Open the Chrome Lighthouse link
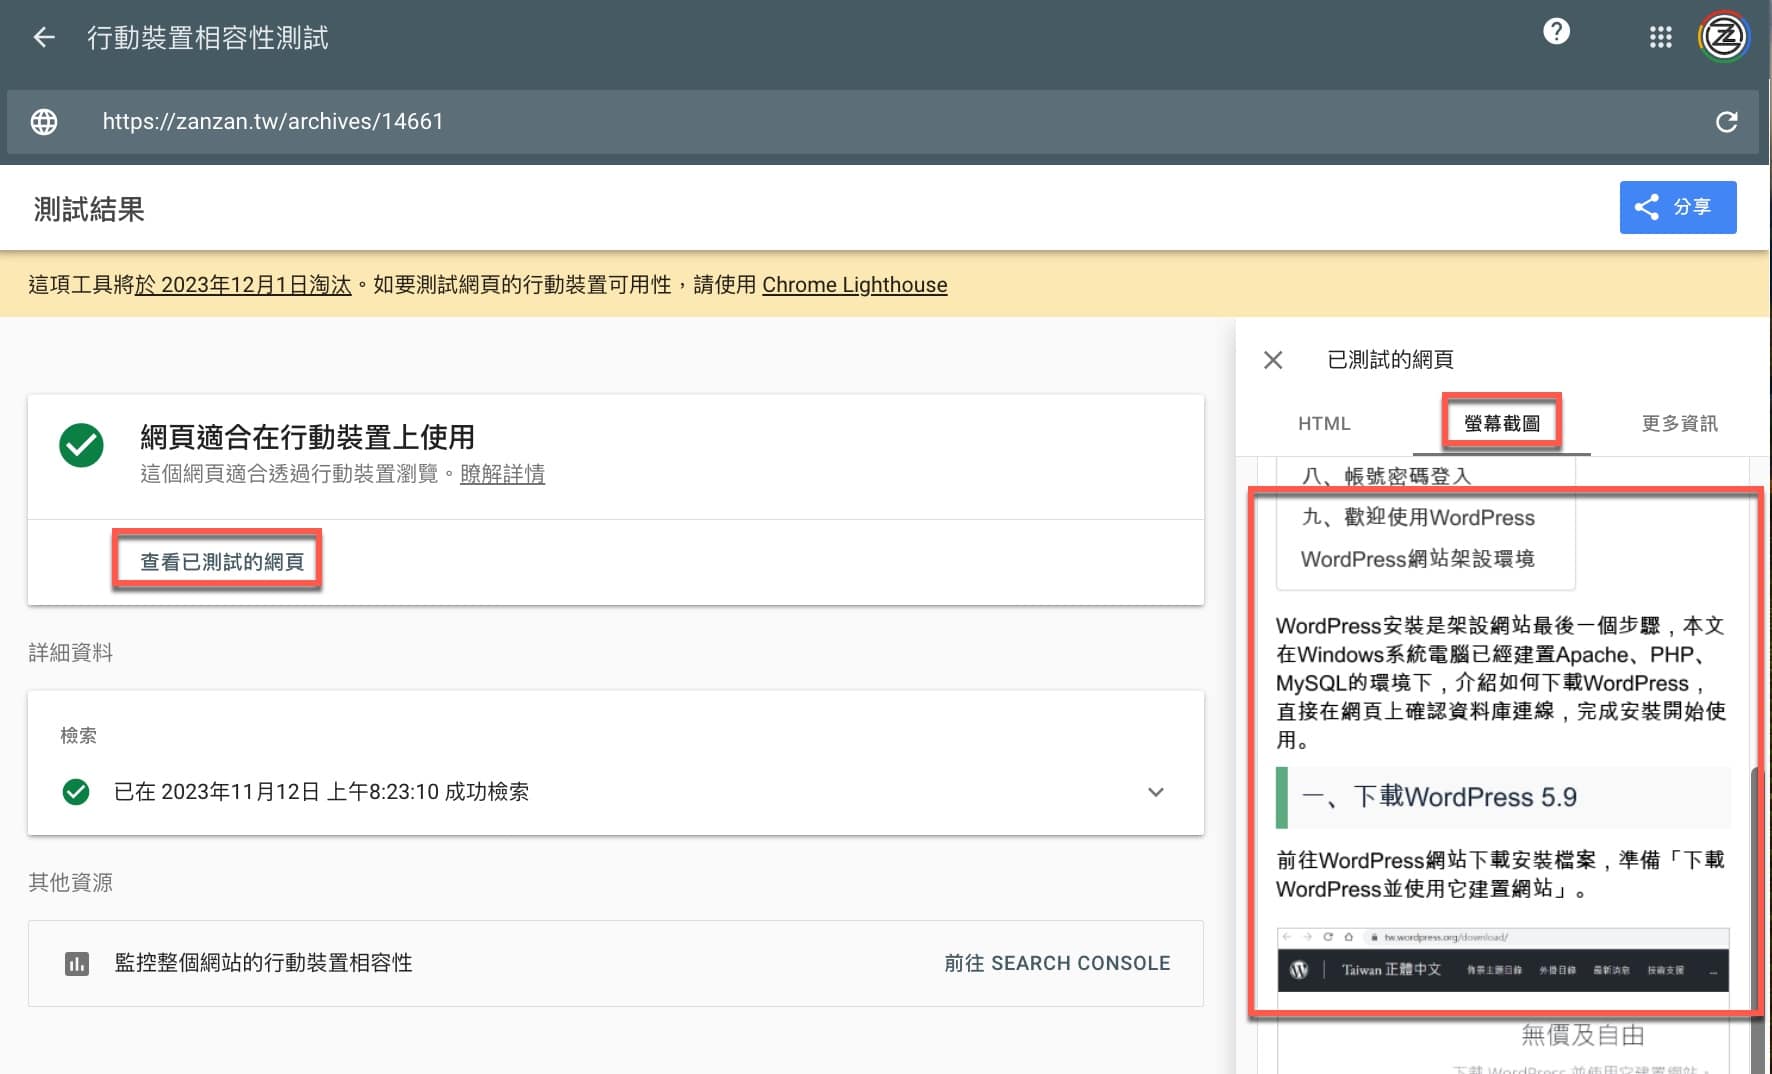 854,285
